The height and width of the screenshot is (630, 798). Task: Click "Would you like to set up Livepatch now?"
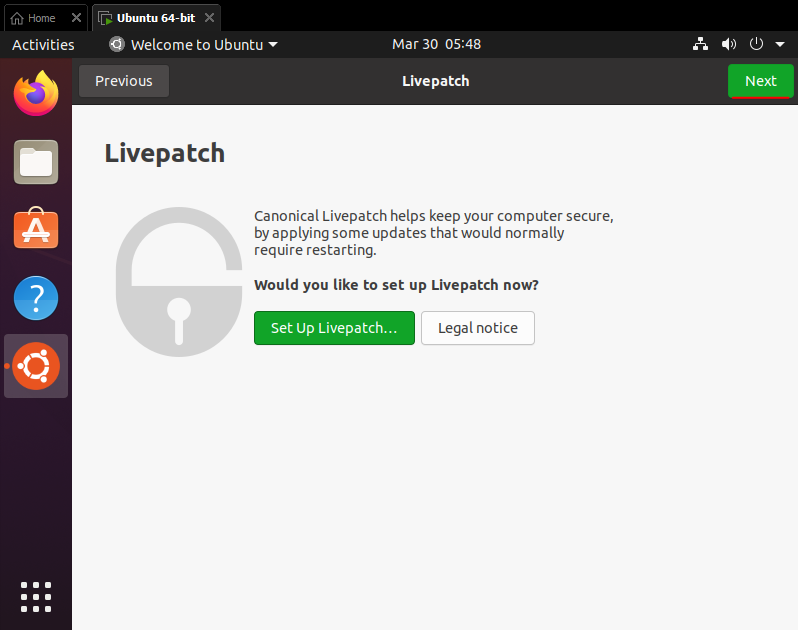(396, 285)
